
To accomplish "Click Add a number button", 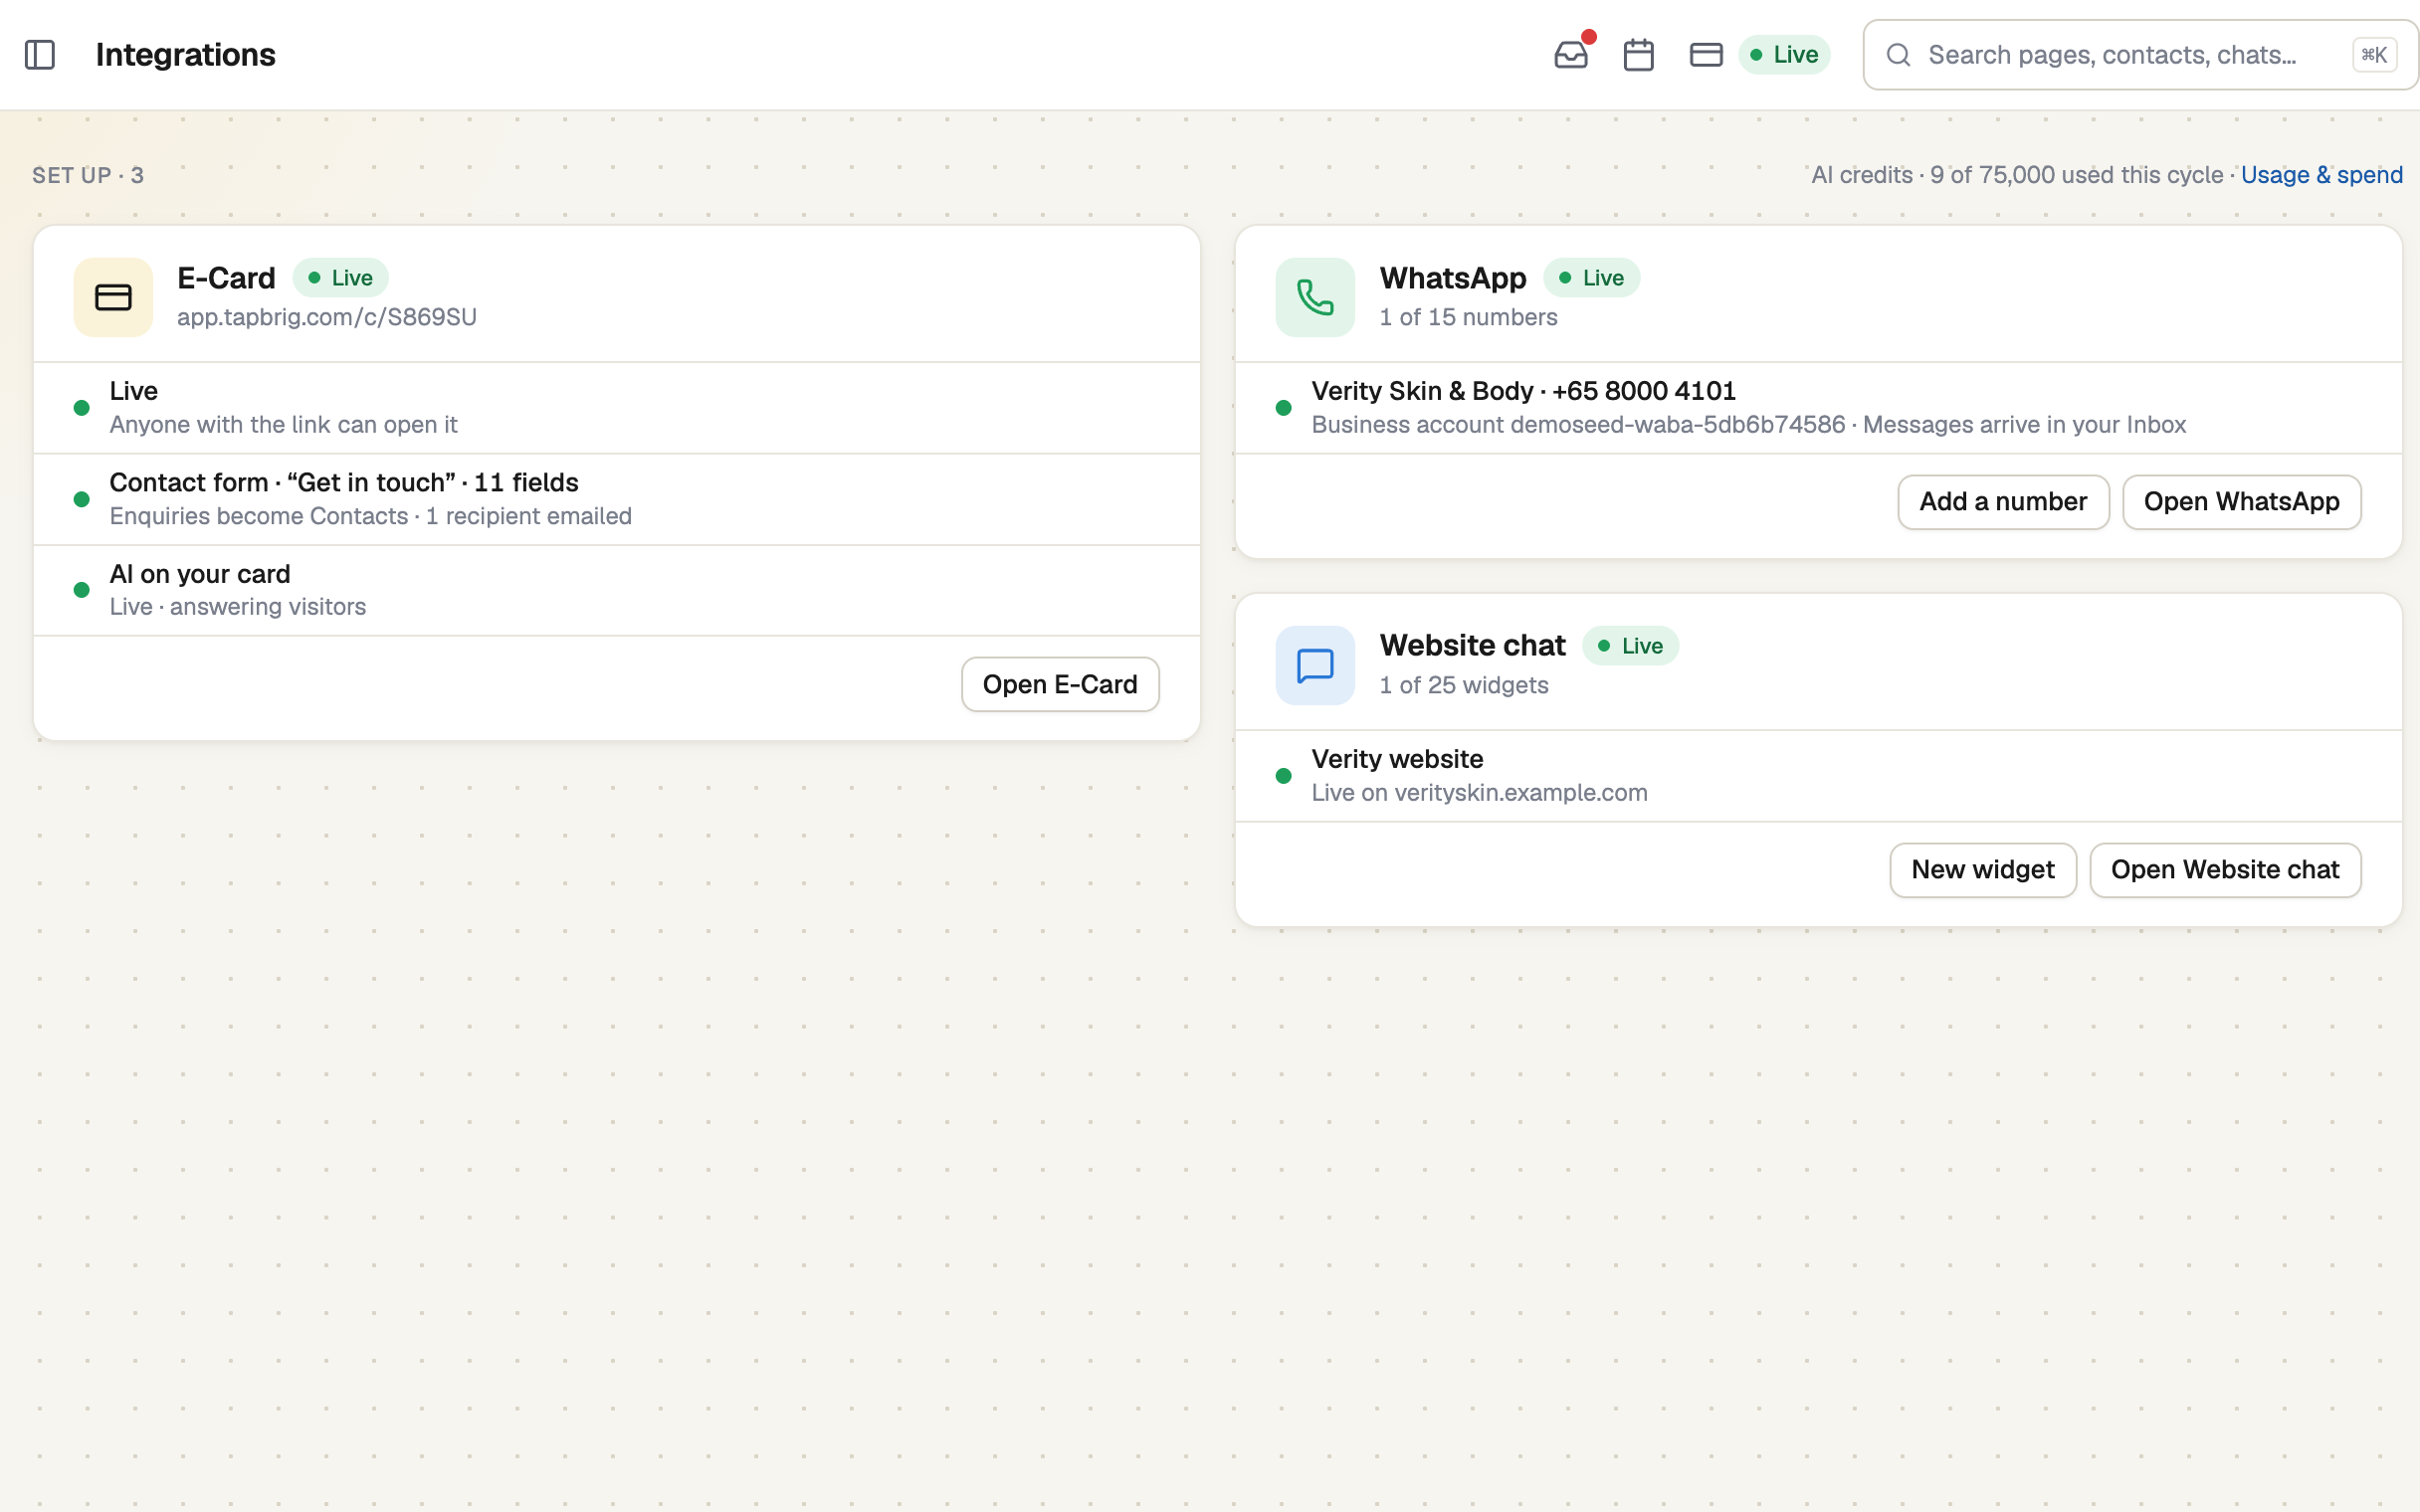I will coord(2003,501).
